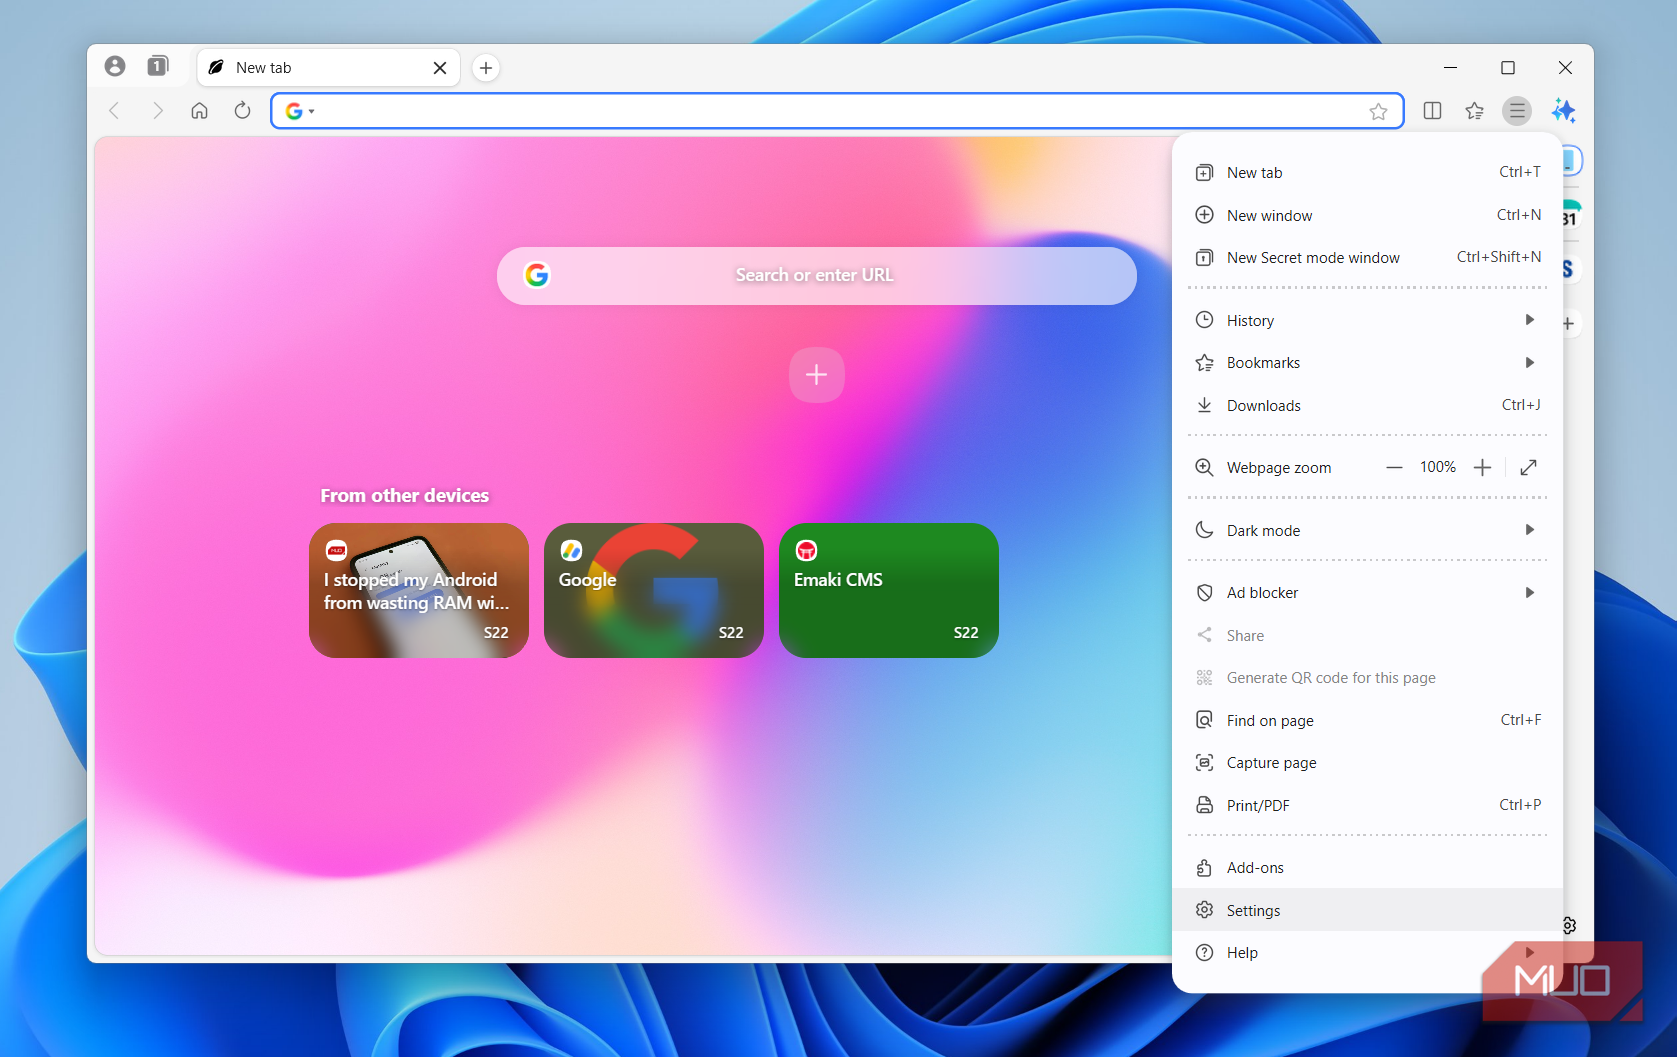The image size is (1677, 1057).
Task: Go to the home page icon
Action: 200,111
